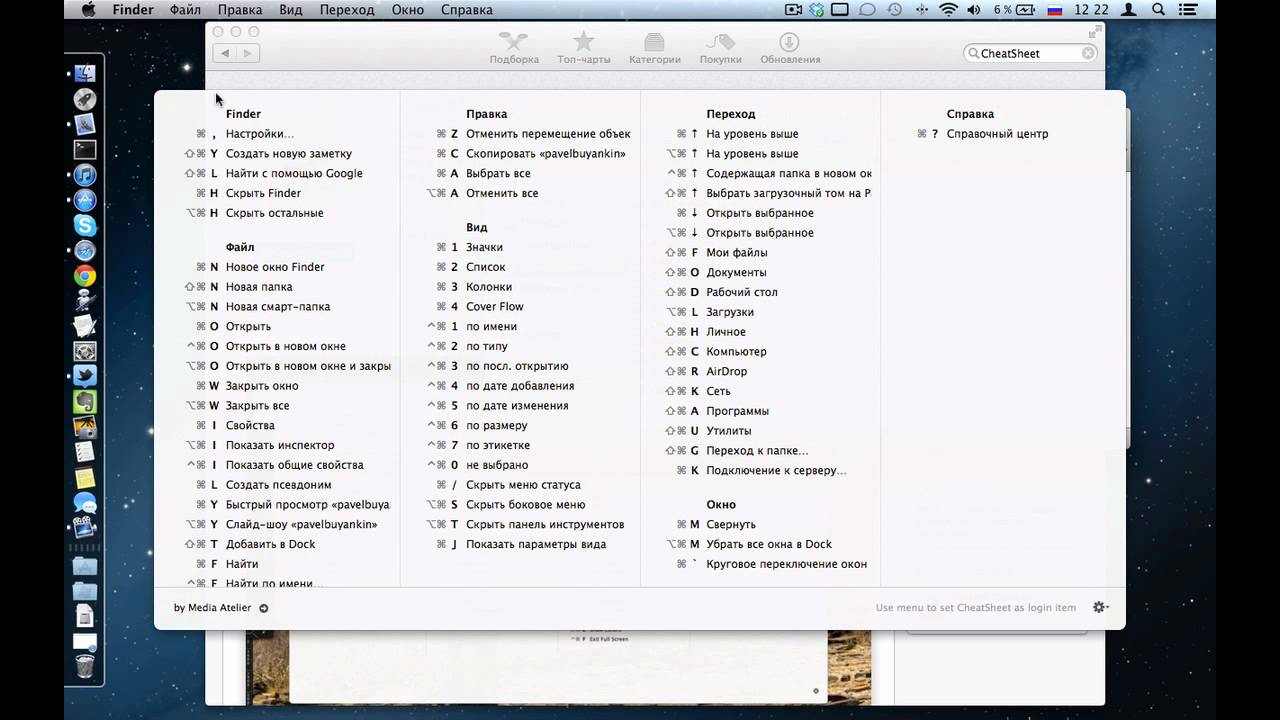Click the Cover Flow view entry
Image resolution: width=1280 pixels, height=720 pixels.
tap(495, 307)
